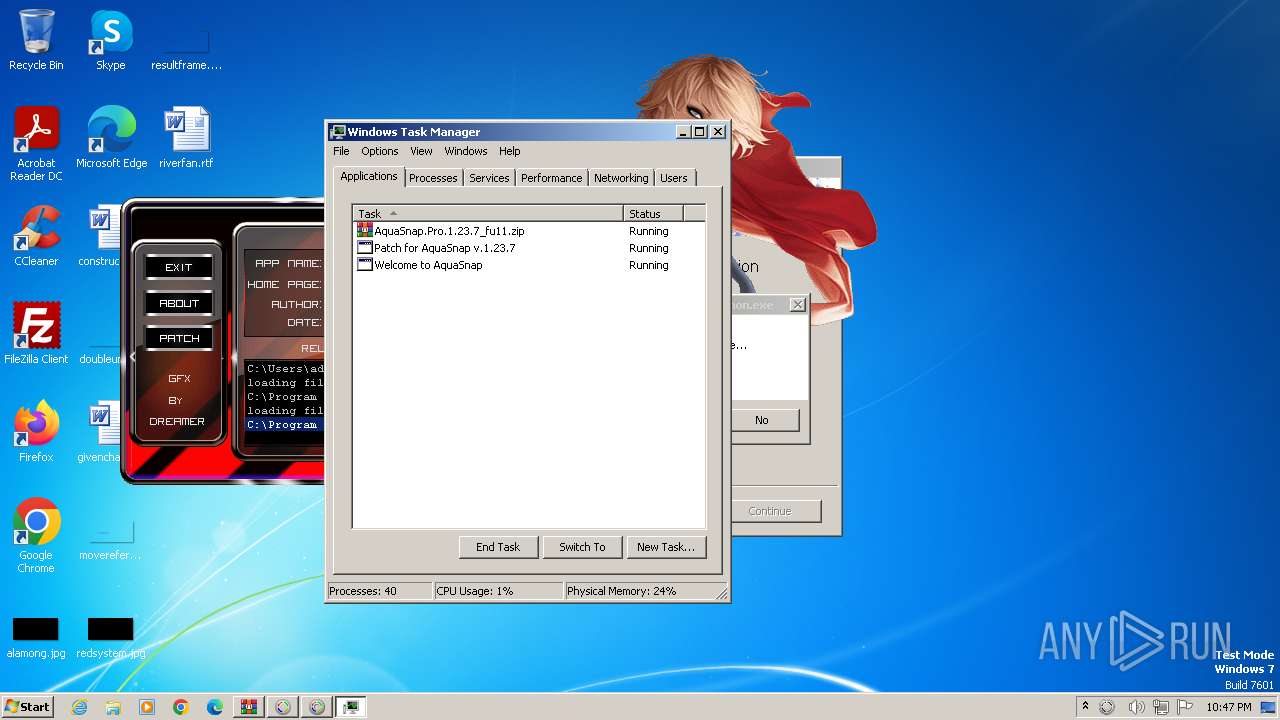Switch to WinRAR taskbar button
This screenshot has height=720, width=1280.
pos(249,707)
